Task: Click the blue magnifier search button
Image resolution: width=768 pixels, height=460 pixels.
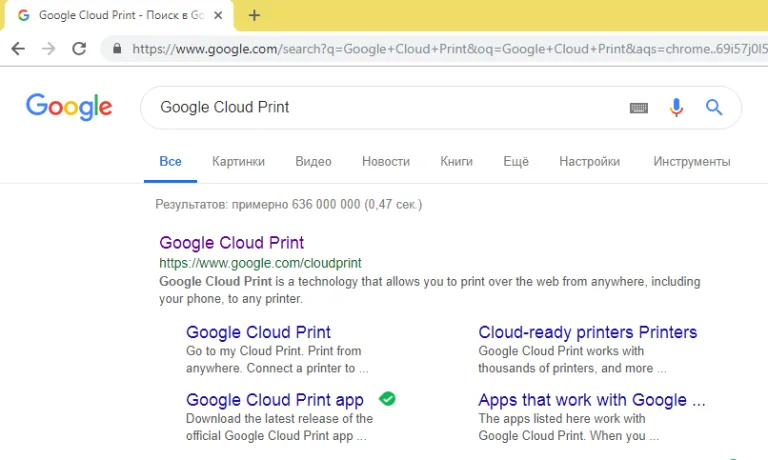Action: coord(714,107)
